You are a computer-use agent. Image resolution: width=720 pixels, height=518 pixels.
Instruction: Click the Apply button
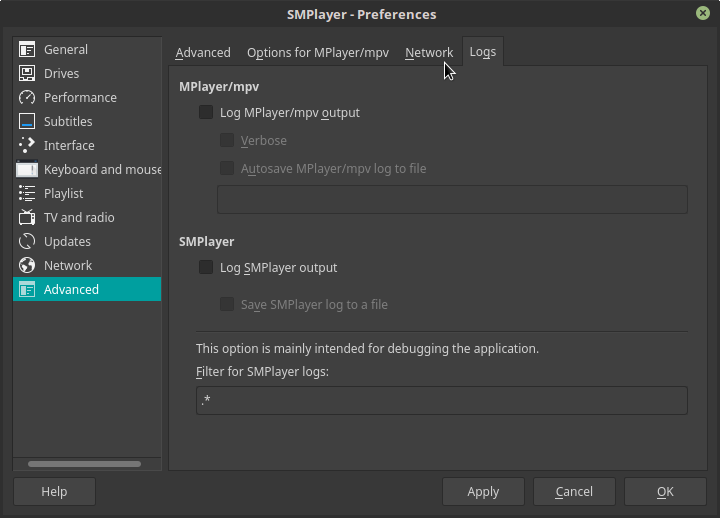pyautogui.click(x=483, y=492)
